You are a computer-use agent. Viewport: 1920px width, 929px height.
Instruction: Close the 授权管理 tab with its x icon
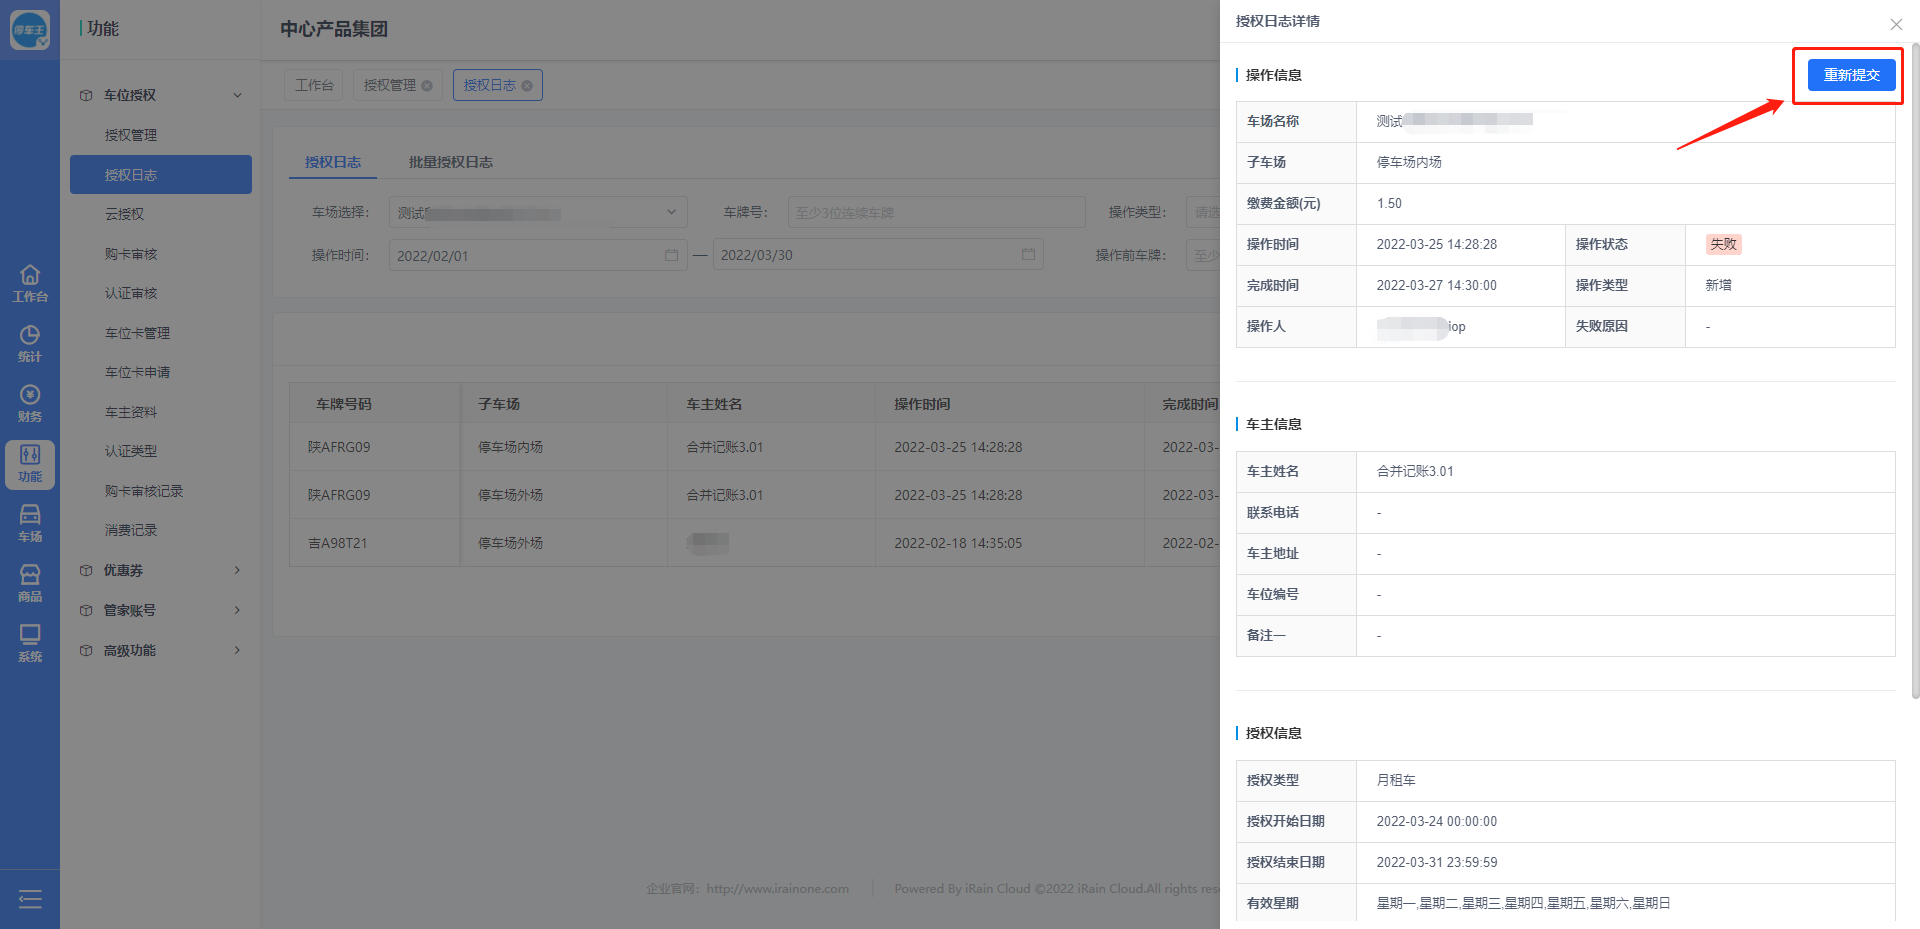click(427, 86)
